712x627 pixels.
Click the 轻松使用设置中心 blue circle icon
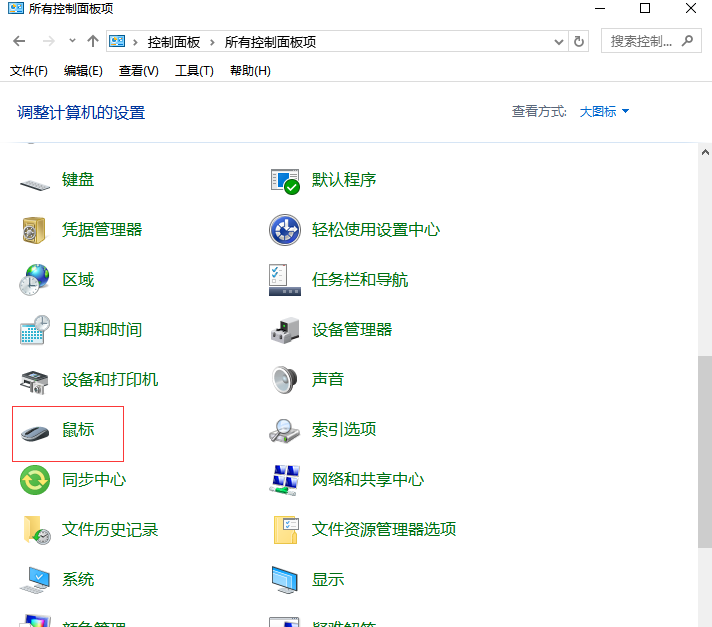[285, 230]
